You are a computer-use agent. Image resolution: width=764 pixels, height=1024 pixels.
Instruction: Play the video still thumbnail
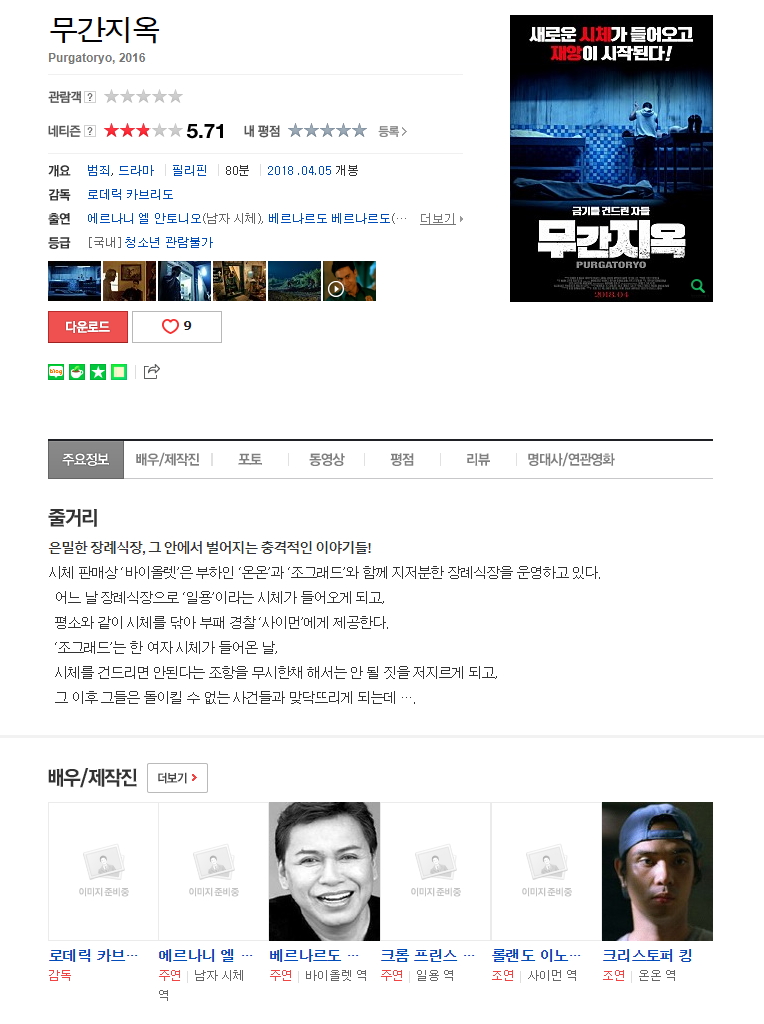coord(349,281)
